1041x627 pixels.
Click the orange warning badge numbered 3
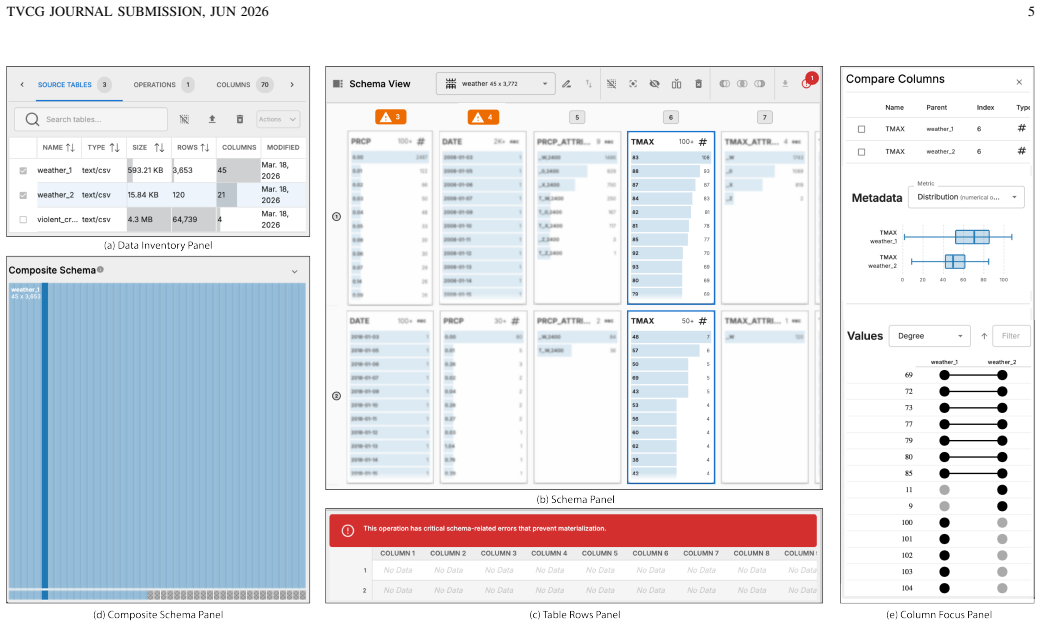pos(390,117)
